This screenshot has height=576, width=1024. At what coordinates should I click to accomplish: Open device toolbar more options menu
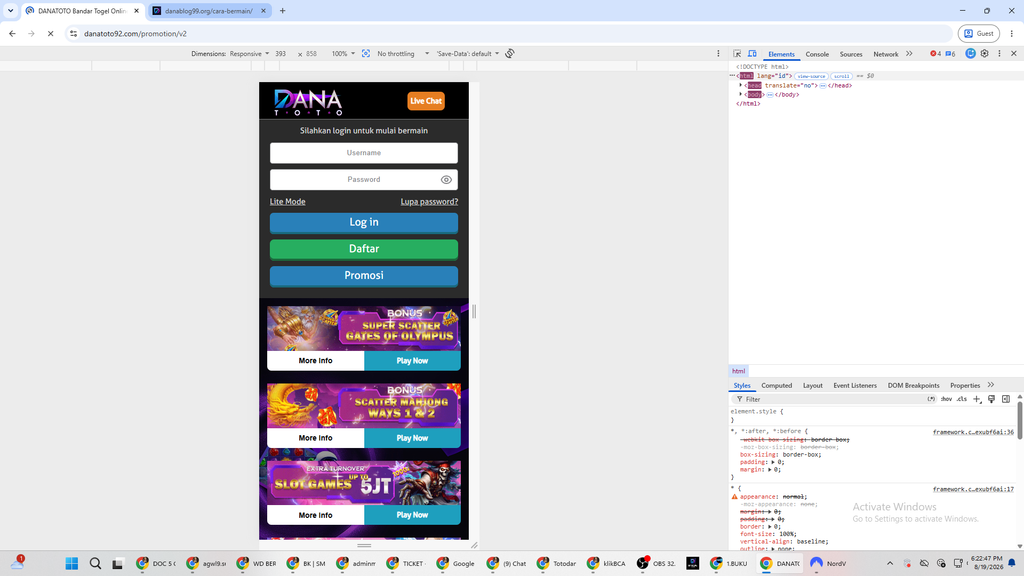(x=718, y=54)
